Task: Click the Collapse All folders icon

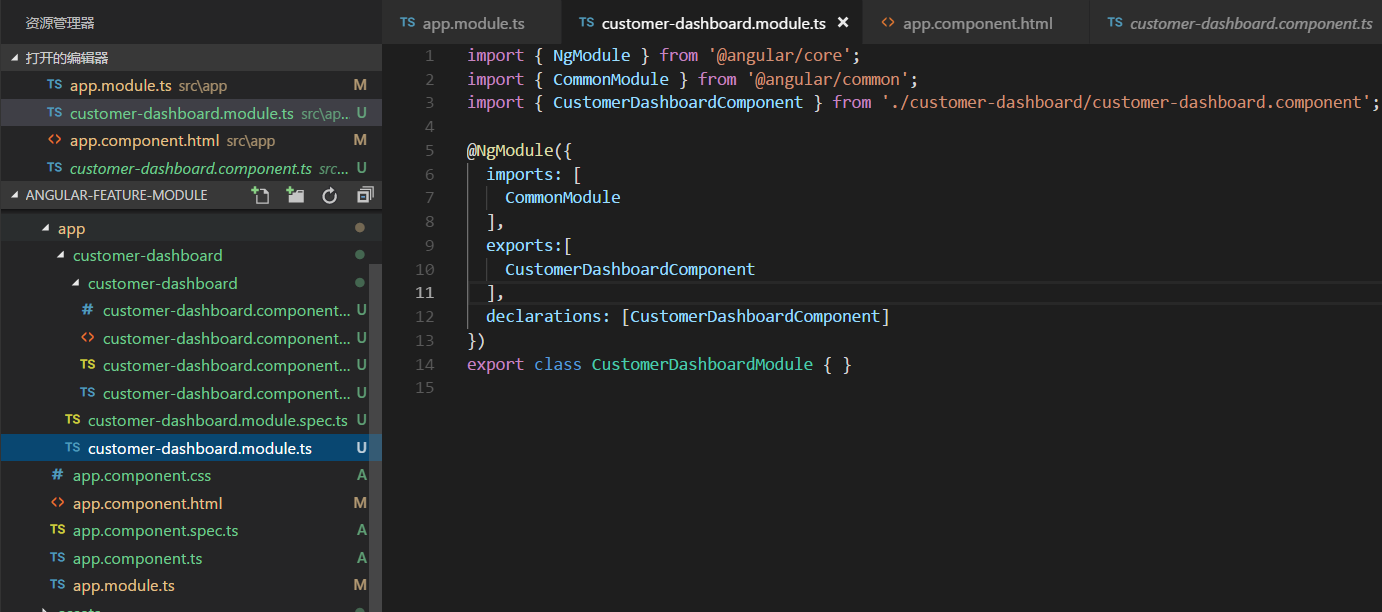Action: [364, 196]
